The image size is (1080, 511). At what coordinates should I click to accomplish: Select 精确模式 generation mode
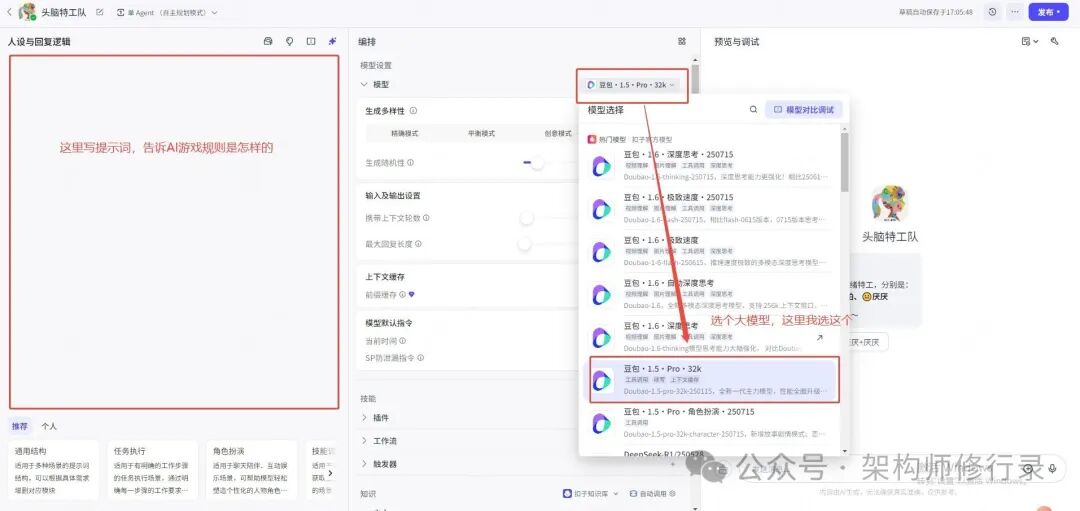point(404,134)
